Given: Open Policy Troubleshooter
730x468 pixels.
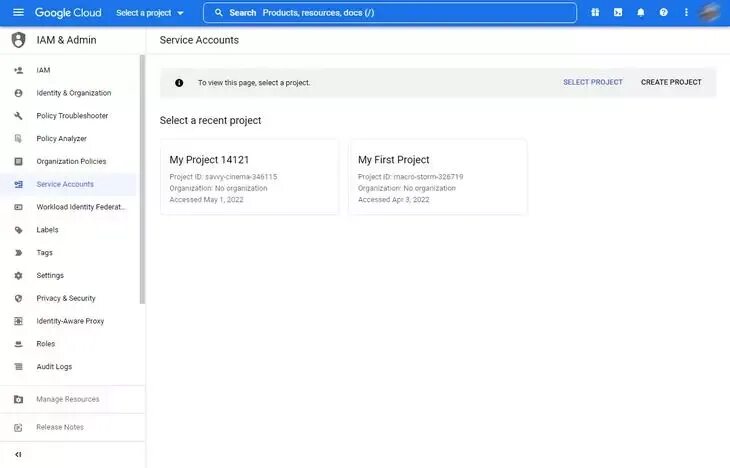Looking at the screenshot, I should point(72,116).
